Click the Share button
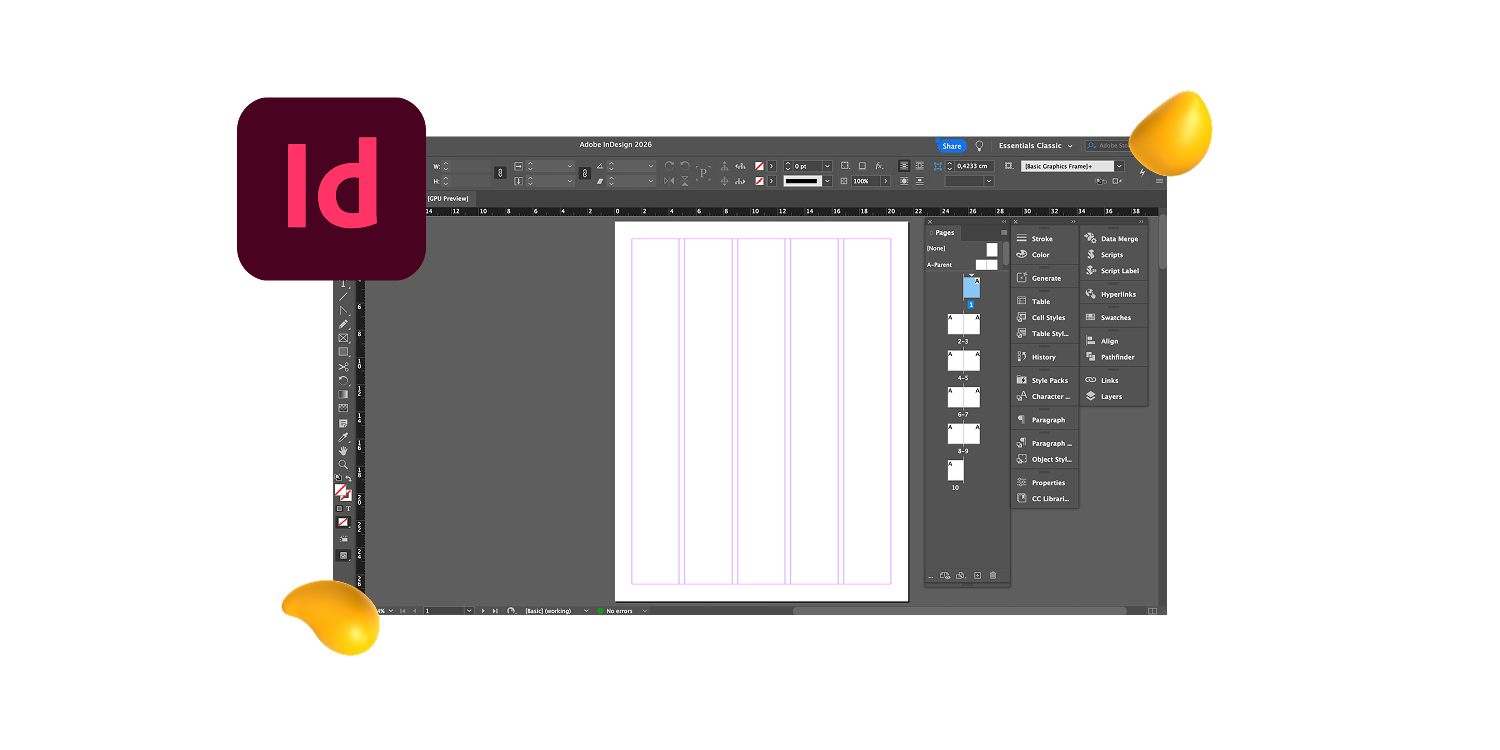The width and height of the screenshot is (1500, 750). 951,146
